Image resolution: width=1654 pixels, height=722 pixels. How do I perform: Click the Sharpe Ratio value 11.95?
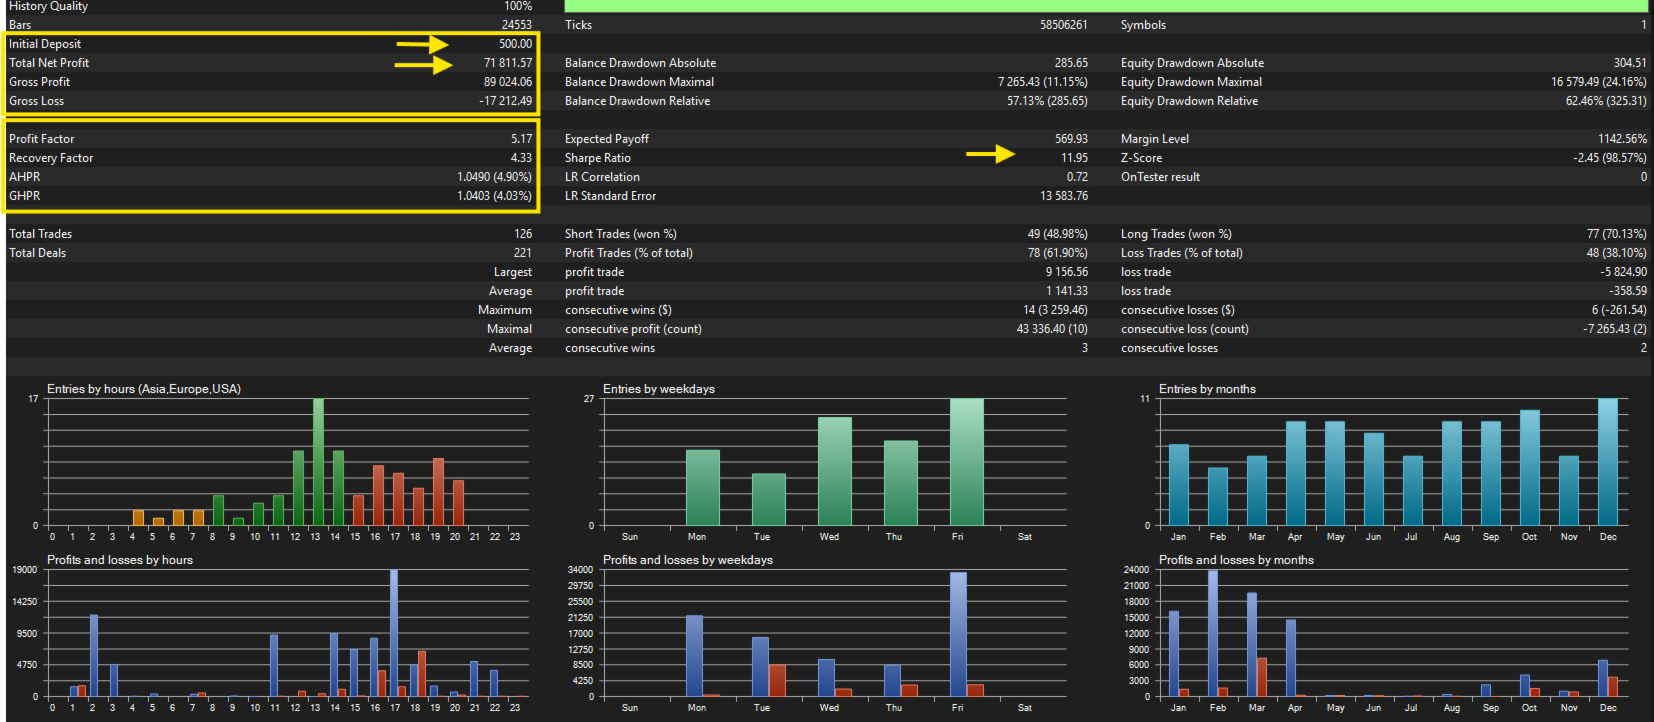[1074, 158]
